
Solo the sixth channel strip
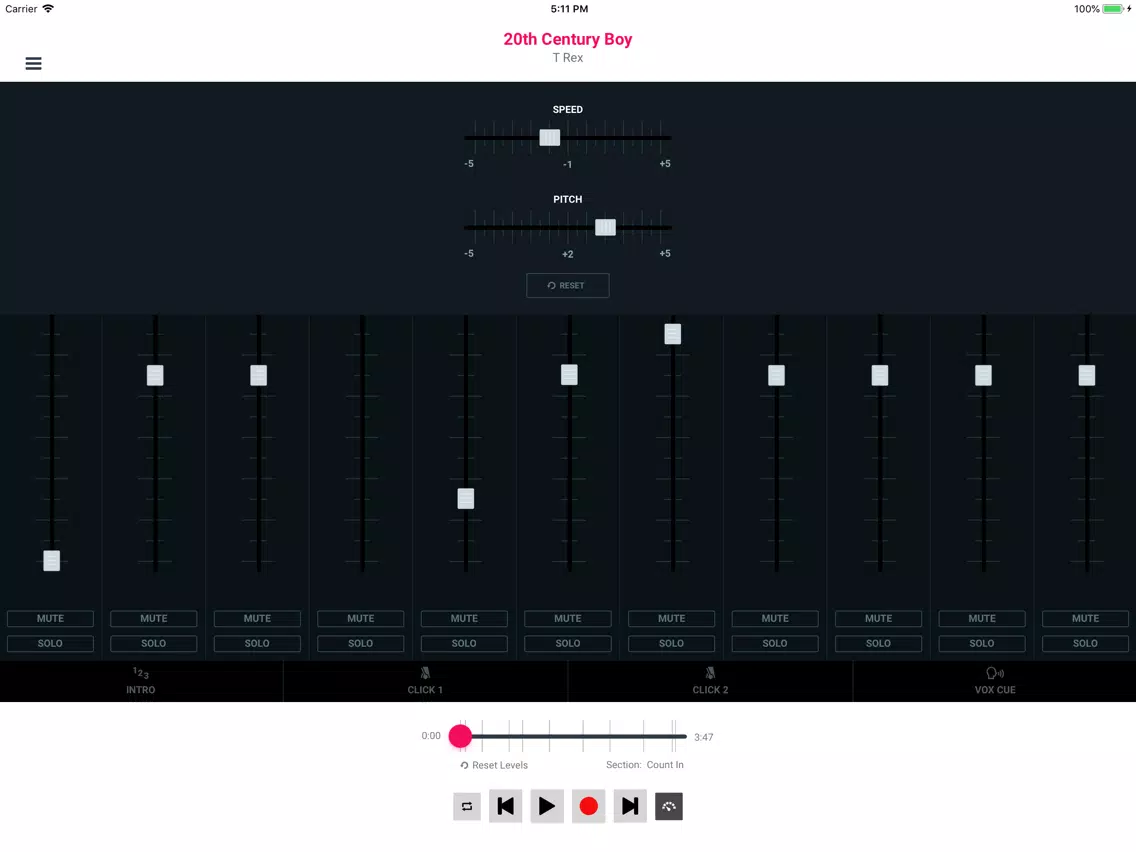tap(568, 643)
